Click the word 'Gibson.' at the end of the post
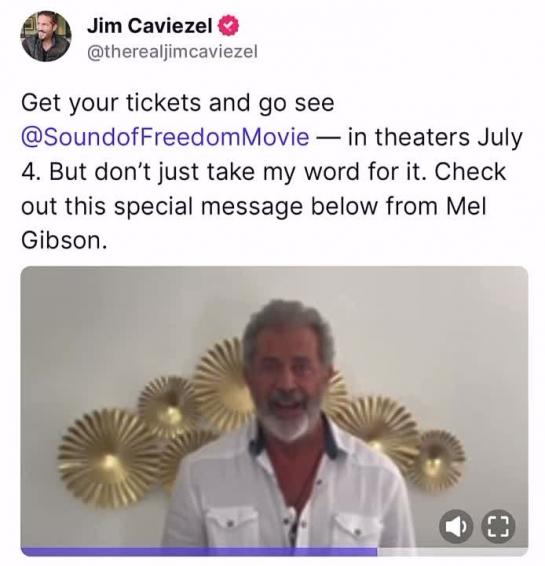Viewport: 545px width, 566px height. pyautogui.click(x=64, y=240)
